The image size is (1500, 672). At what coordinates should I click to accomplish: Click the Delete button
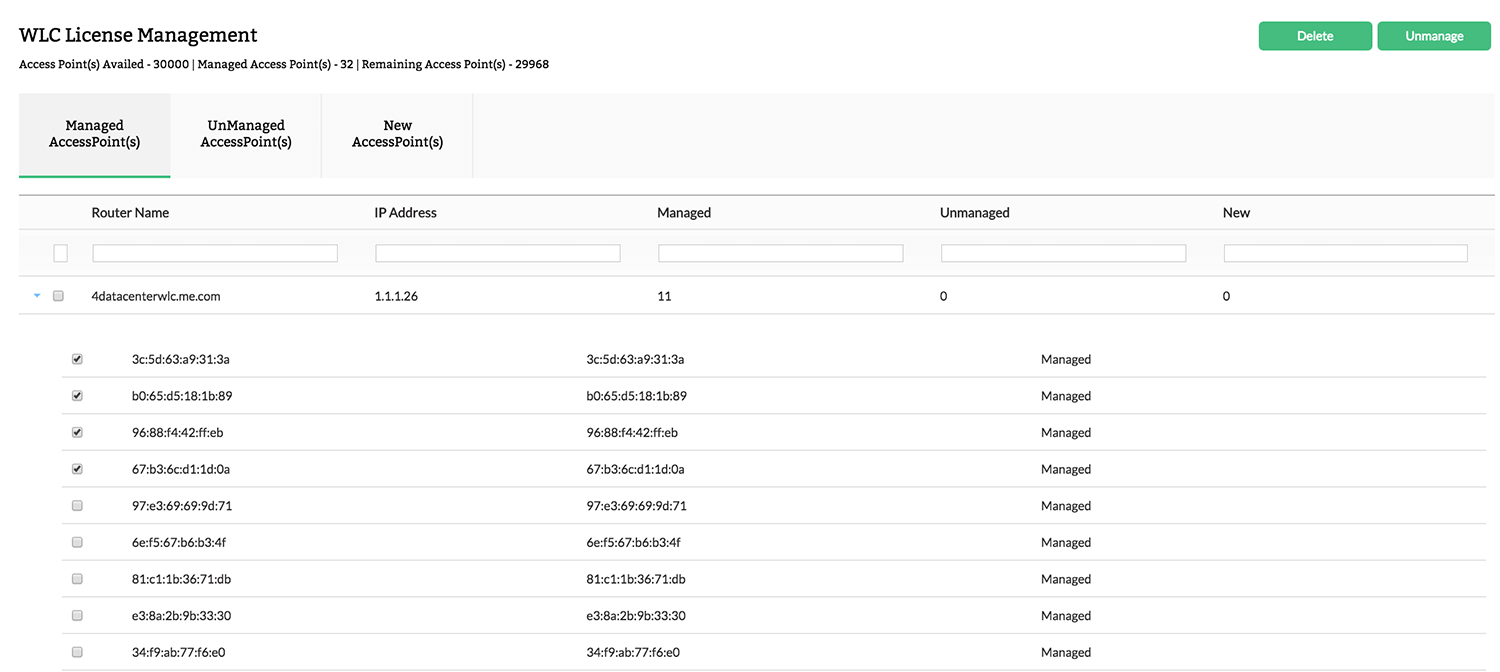(1315, 35)
